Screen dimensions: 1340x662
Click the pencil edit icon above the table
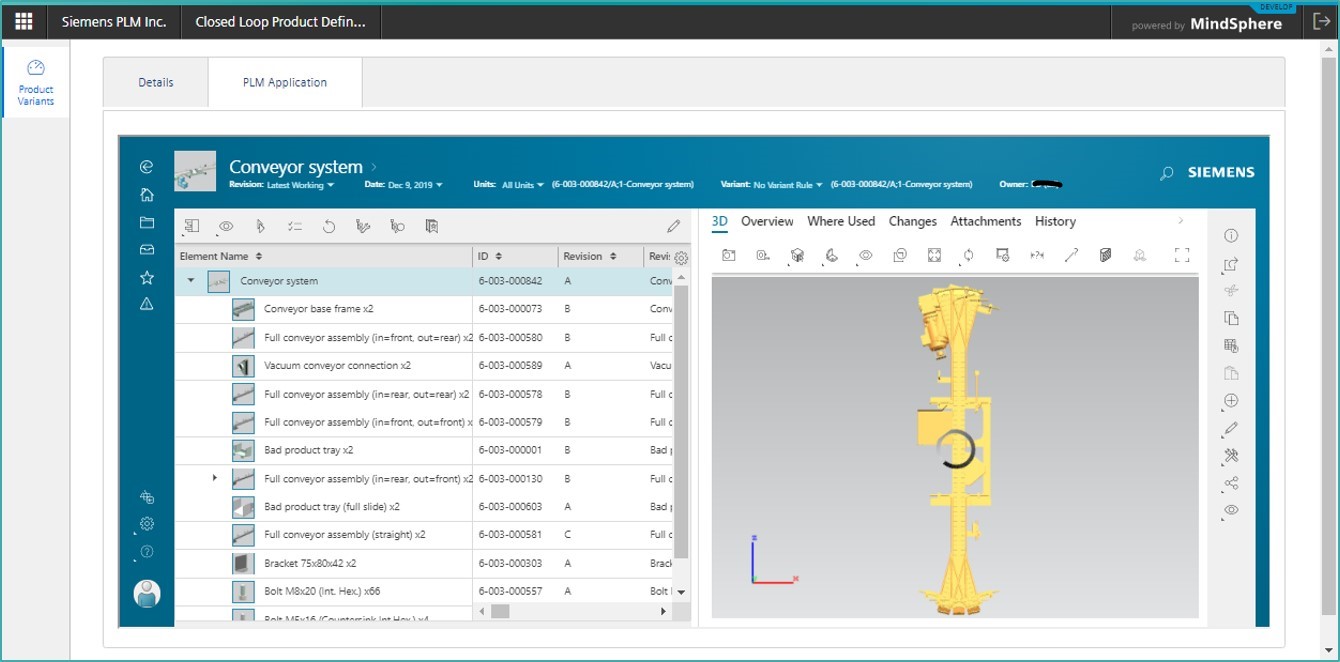(x=673, y=227)
